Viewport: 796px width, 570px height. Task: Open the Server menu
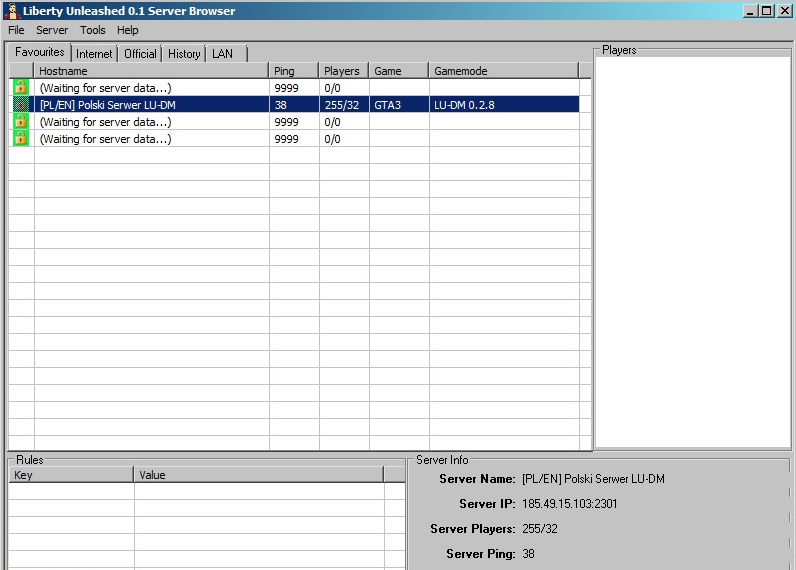[52, 30]
